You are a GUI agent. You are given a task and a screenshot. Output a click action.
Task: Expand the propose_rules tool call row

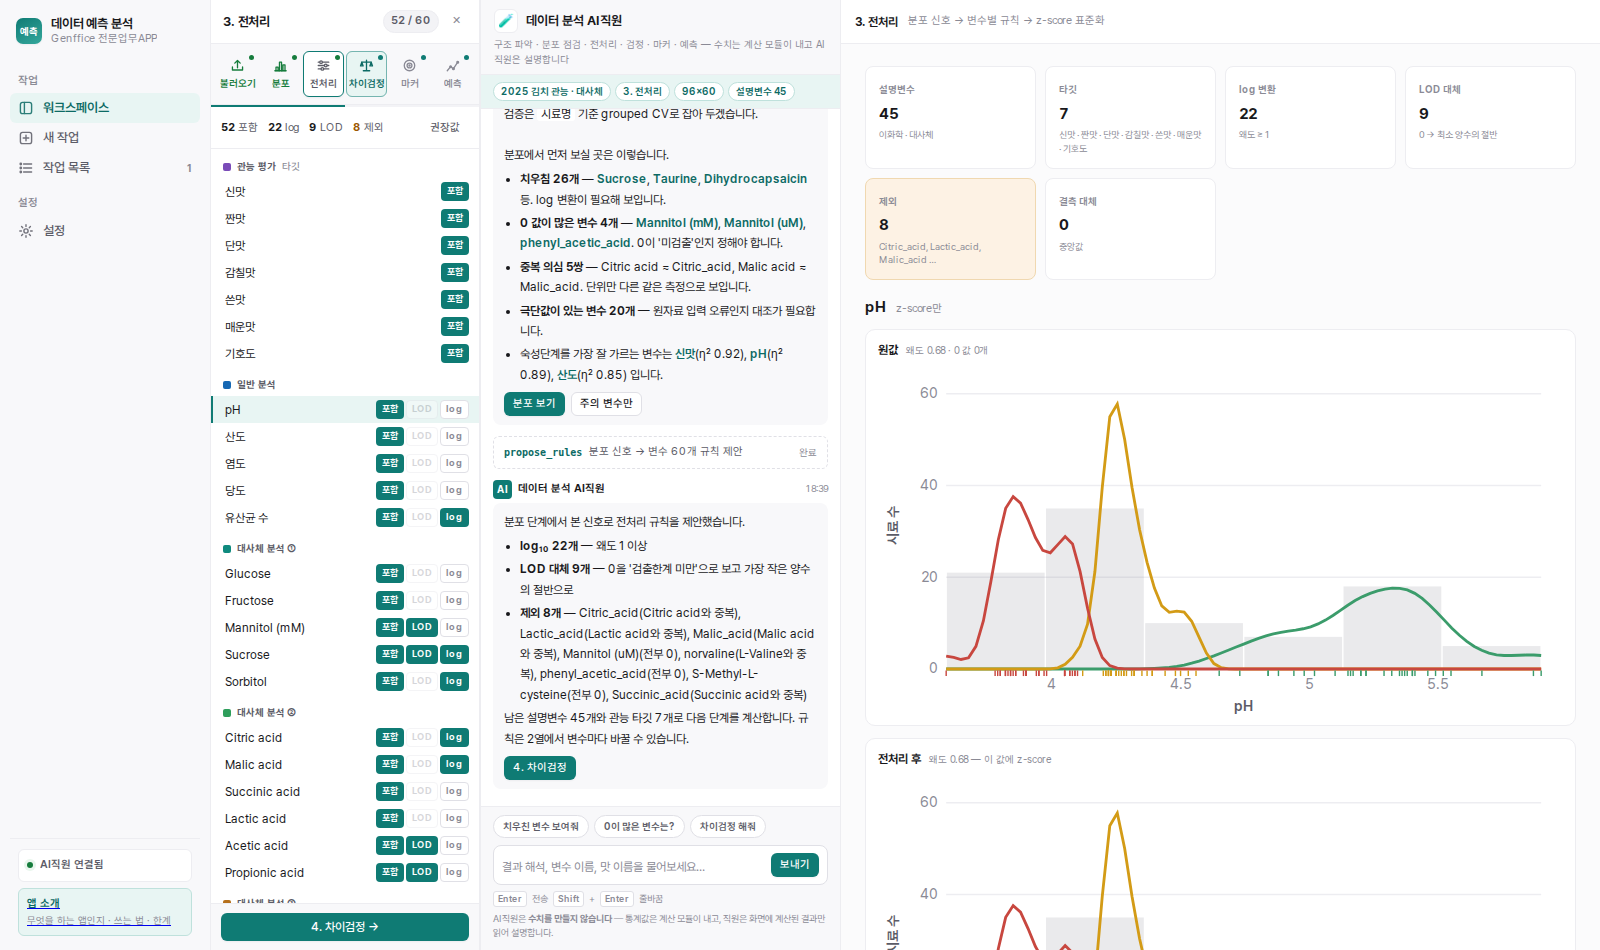click(660, 452)
